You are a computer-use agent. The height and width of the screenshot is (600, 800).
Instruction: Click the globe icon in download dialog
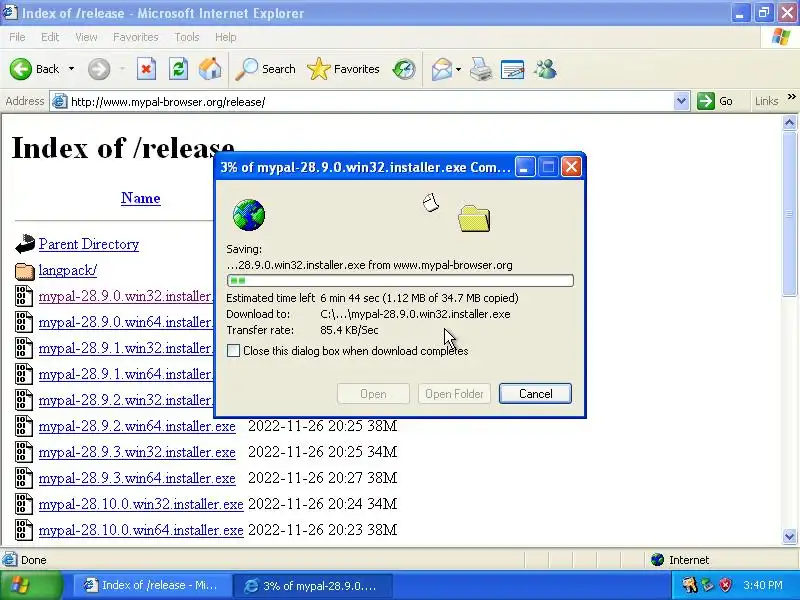click(x=249, y=215)
